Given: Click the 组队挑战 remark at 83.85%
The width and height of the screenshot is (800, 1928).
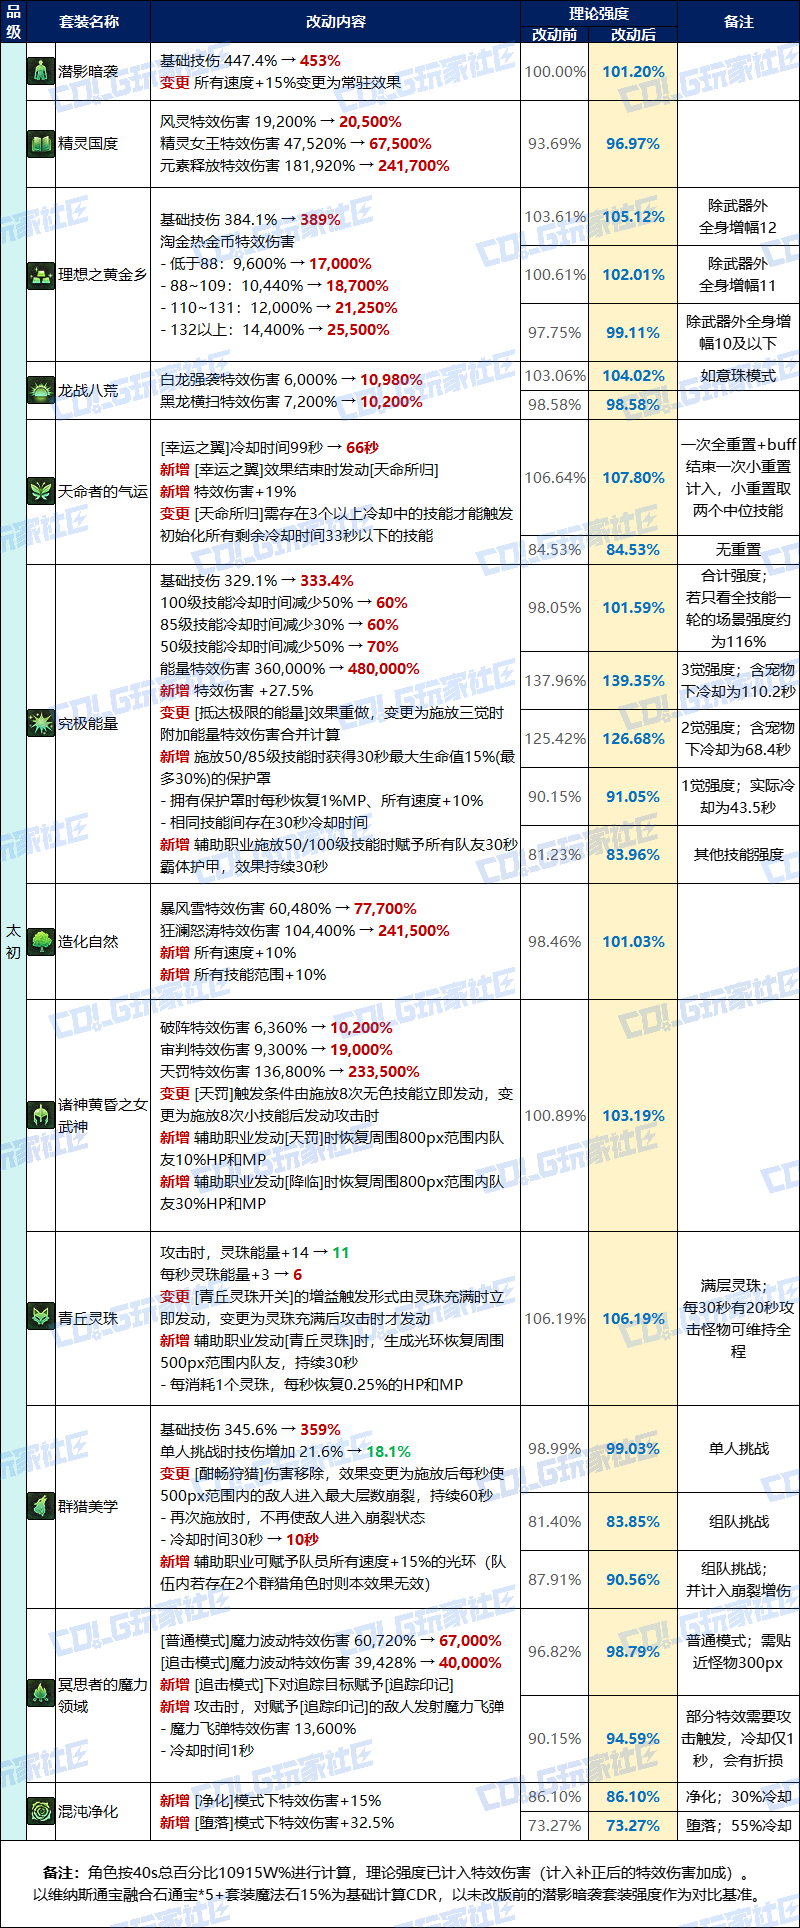Looking at the screenshot, I should coord(738,1521).
